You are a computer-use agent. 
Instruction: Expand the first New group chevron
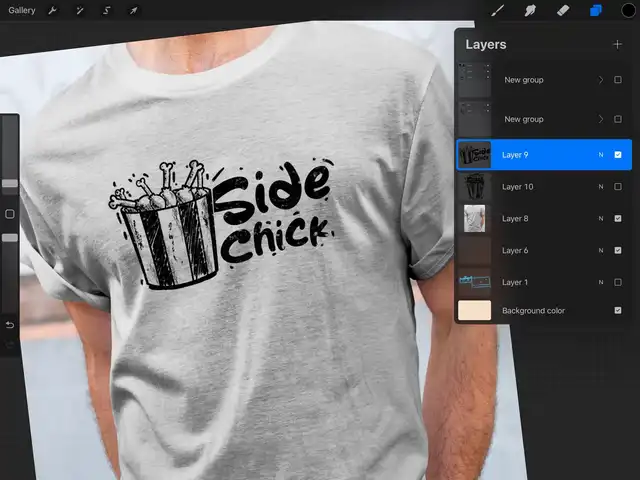click(x=601, y=80)
